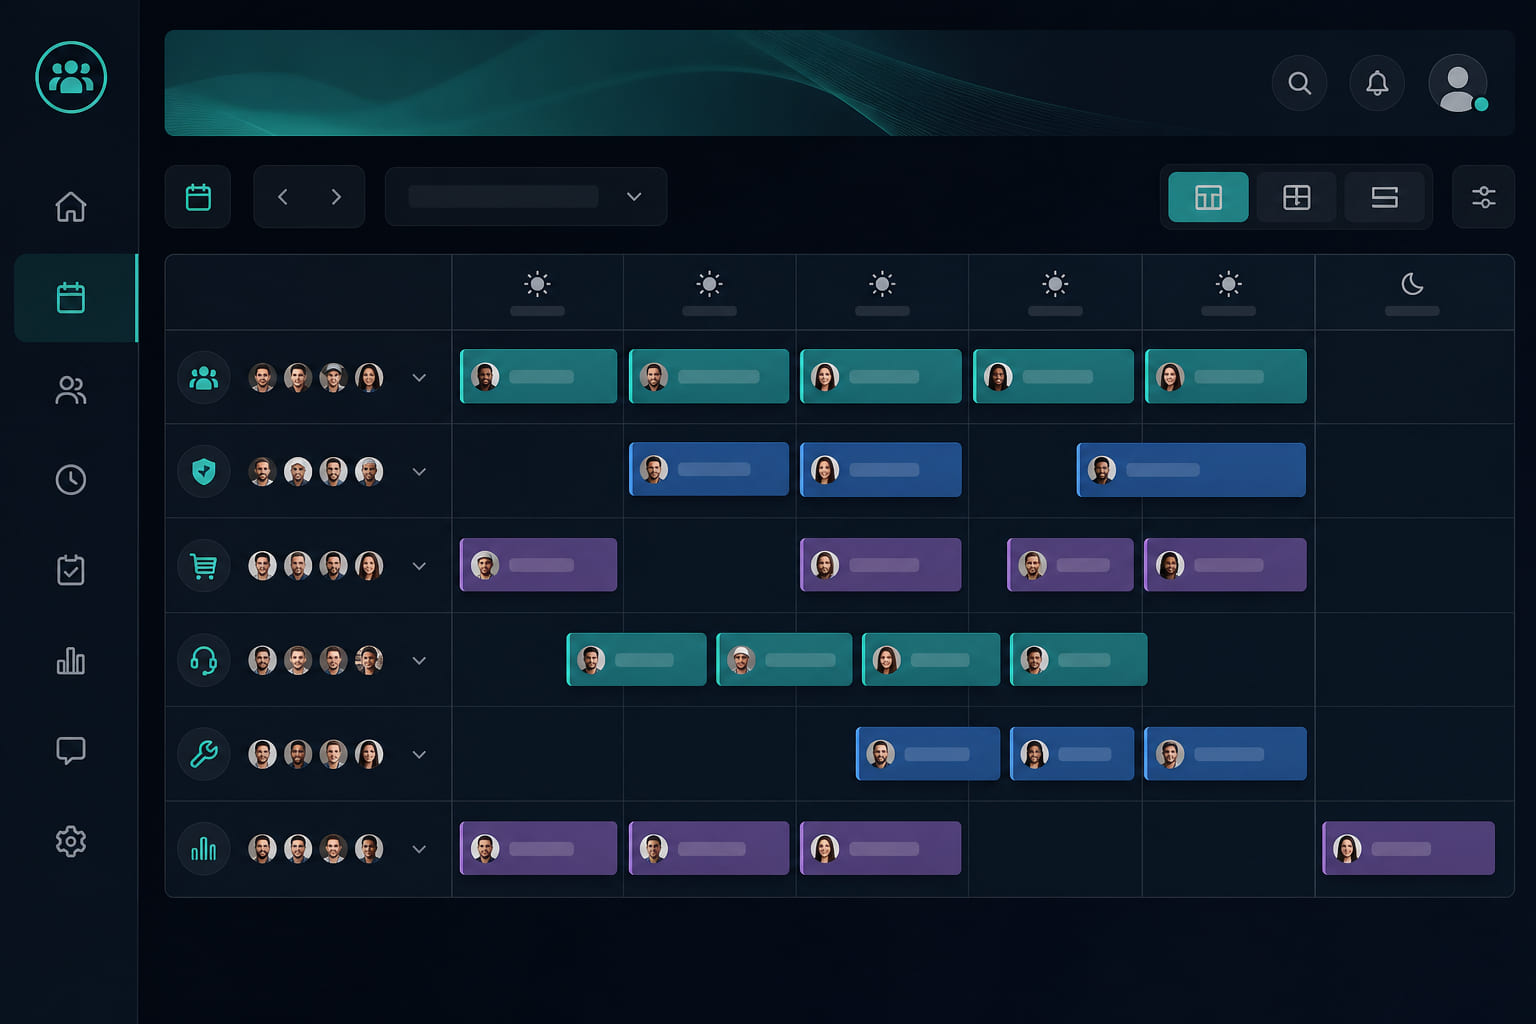Switch to the rows list view
The height and width of the screenshot is (1024, 1536).
pos(1384,197)
